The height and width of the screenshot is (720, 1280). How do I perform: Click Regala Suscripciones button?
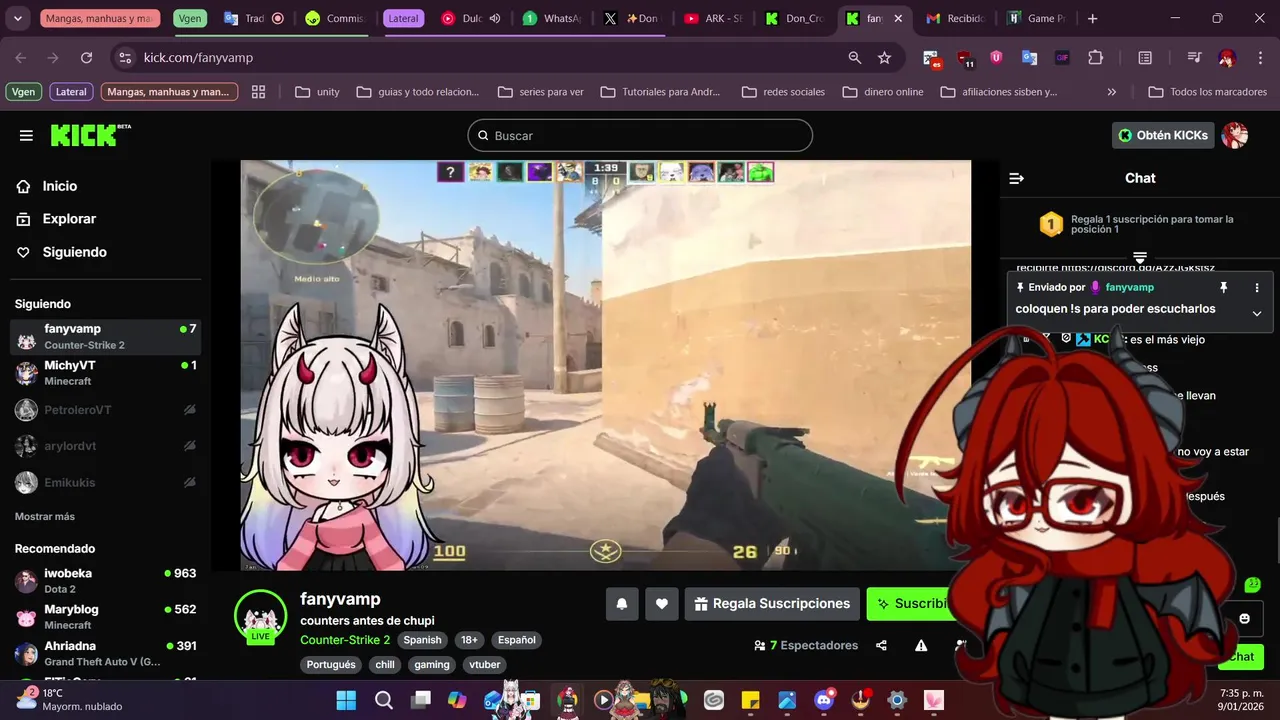tap(772, 604)
